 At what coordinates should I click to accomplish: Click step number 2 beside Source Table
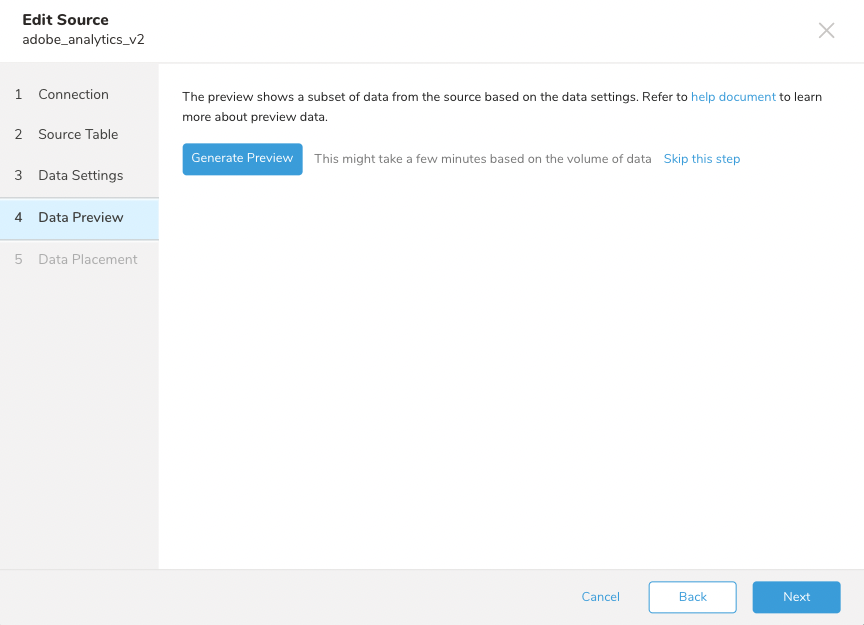click(18, 134)
